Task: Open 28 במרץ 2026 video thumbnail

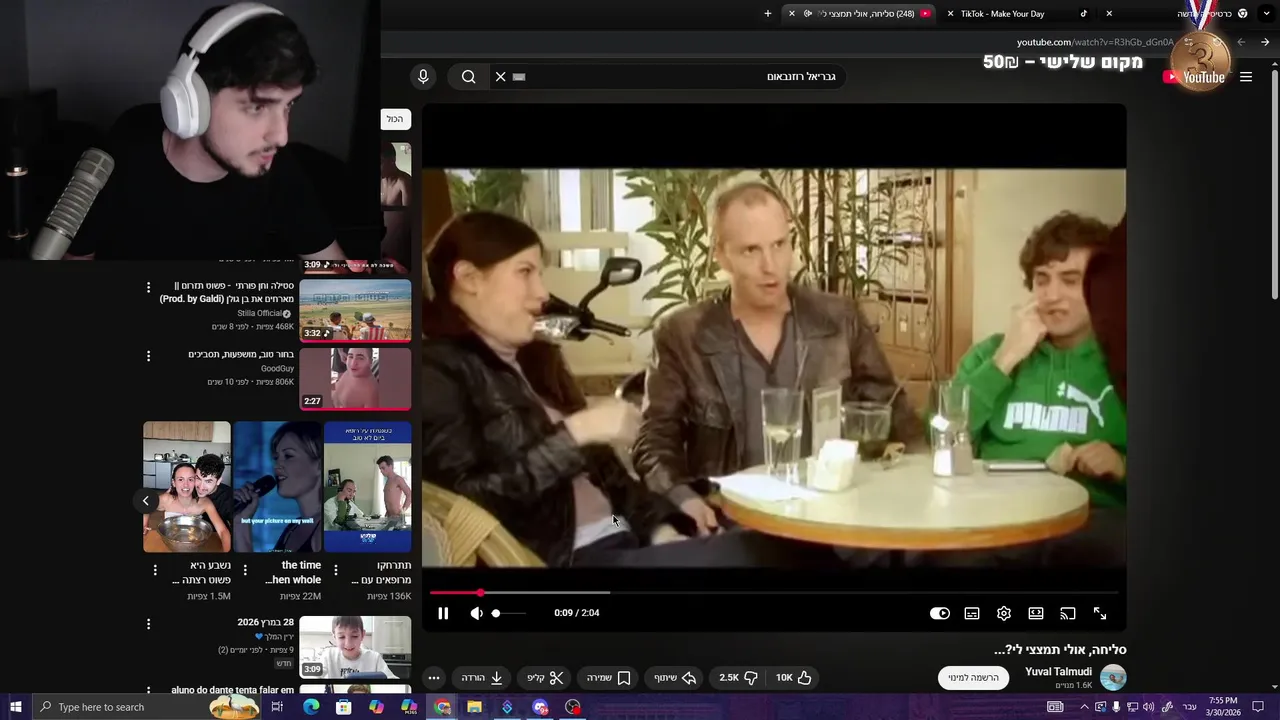Action: [355, 647]
